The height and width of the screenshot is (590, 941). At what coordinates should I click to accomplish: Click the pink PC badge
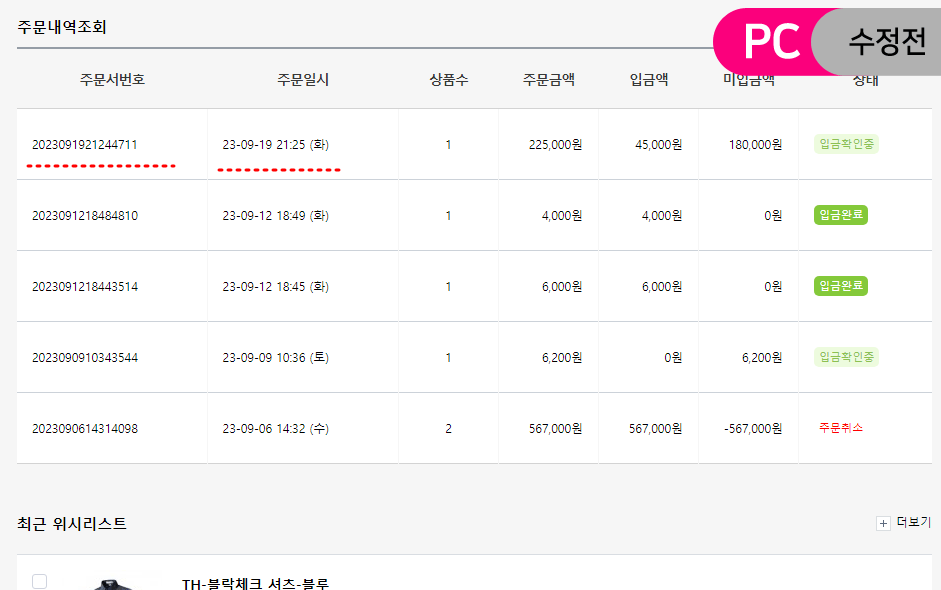point(771,41)
